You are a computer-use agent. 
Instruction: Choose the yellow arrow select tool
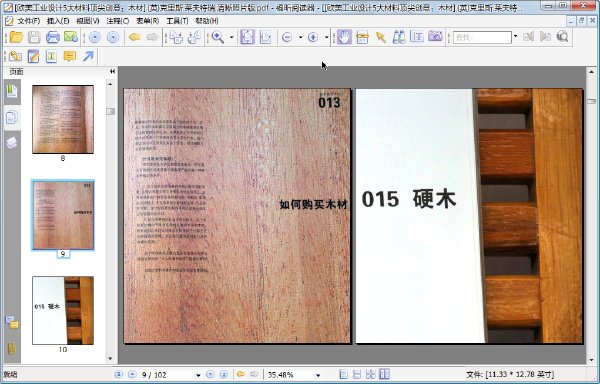(x=380, y=37)
